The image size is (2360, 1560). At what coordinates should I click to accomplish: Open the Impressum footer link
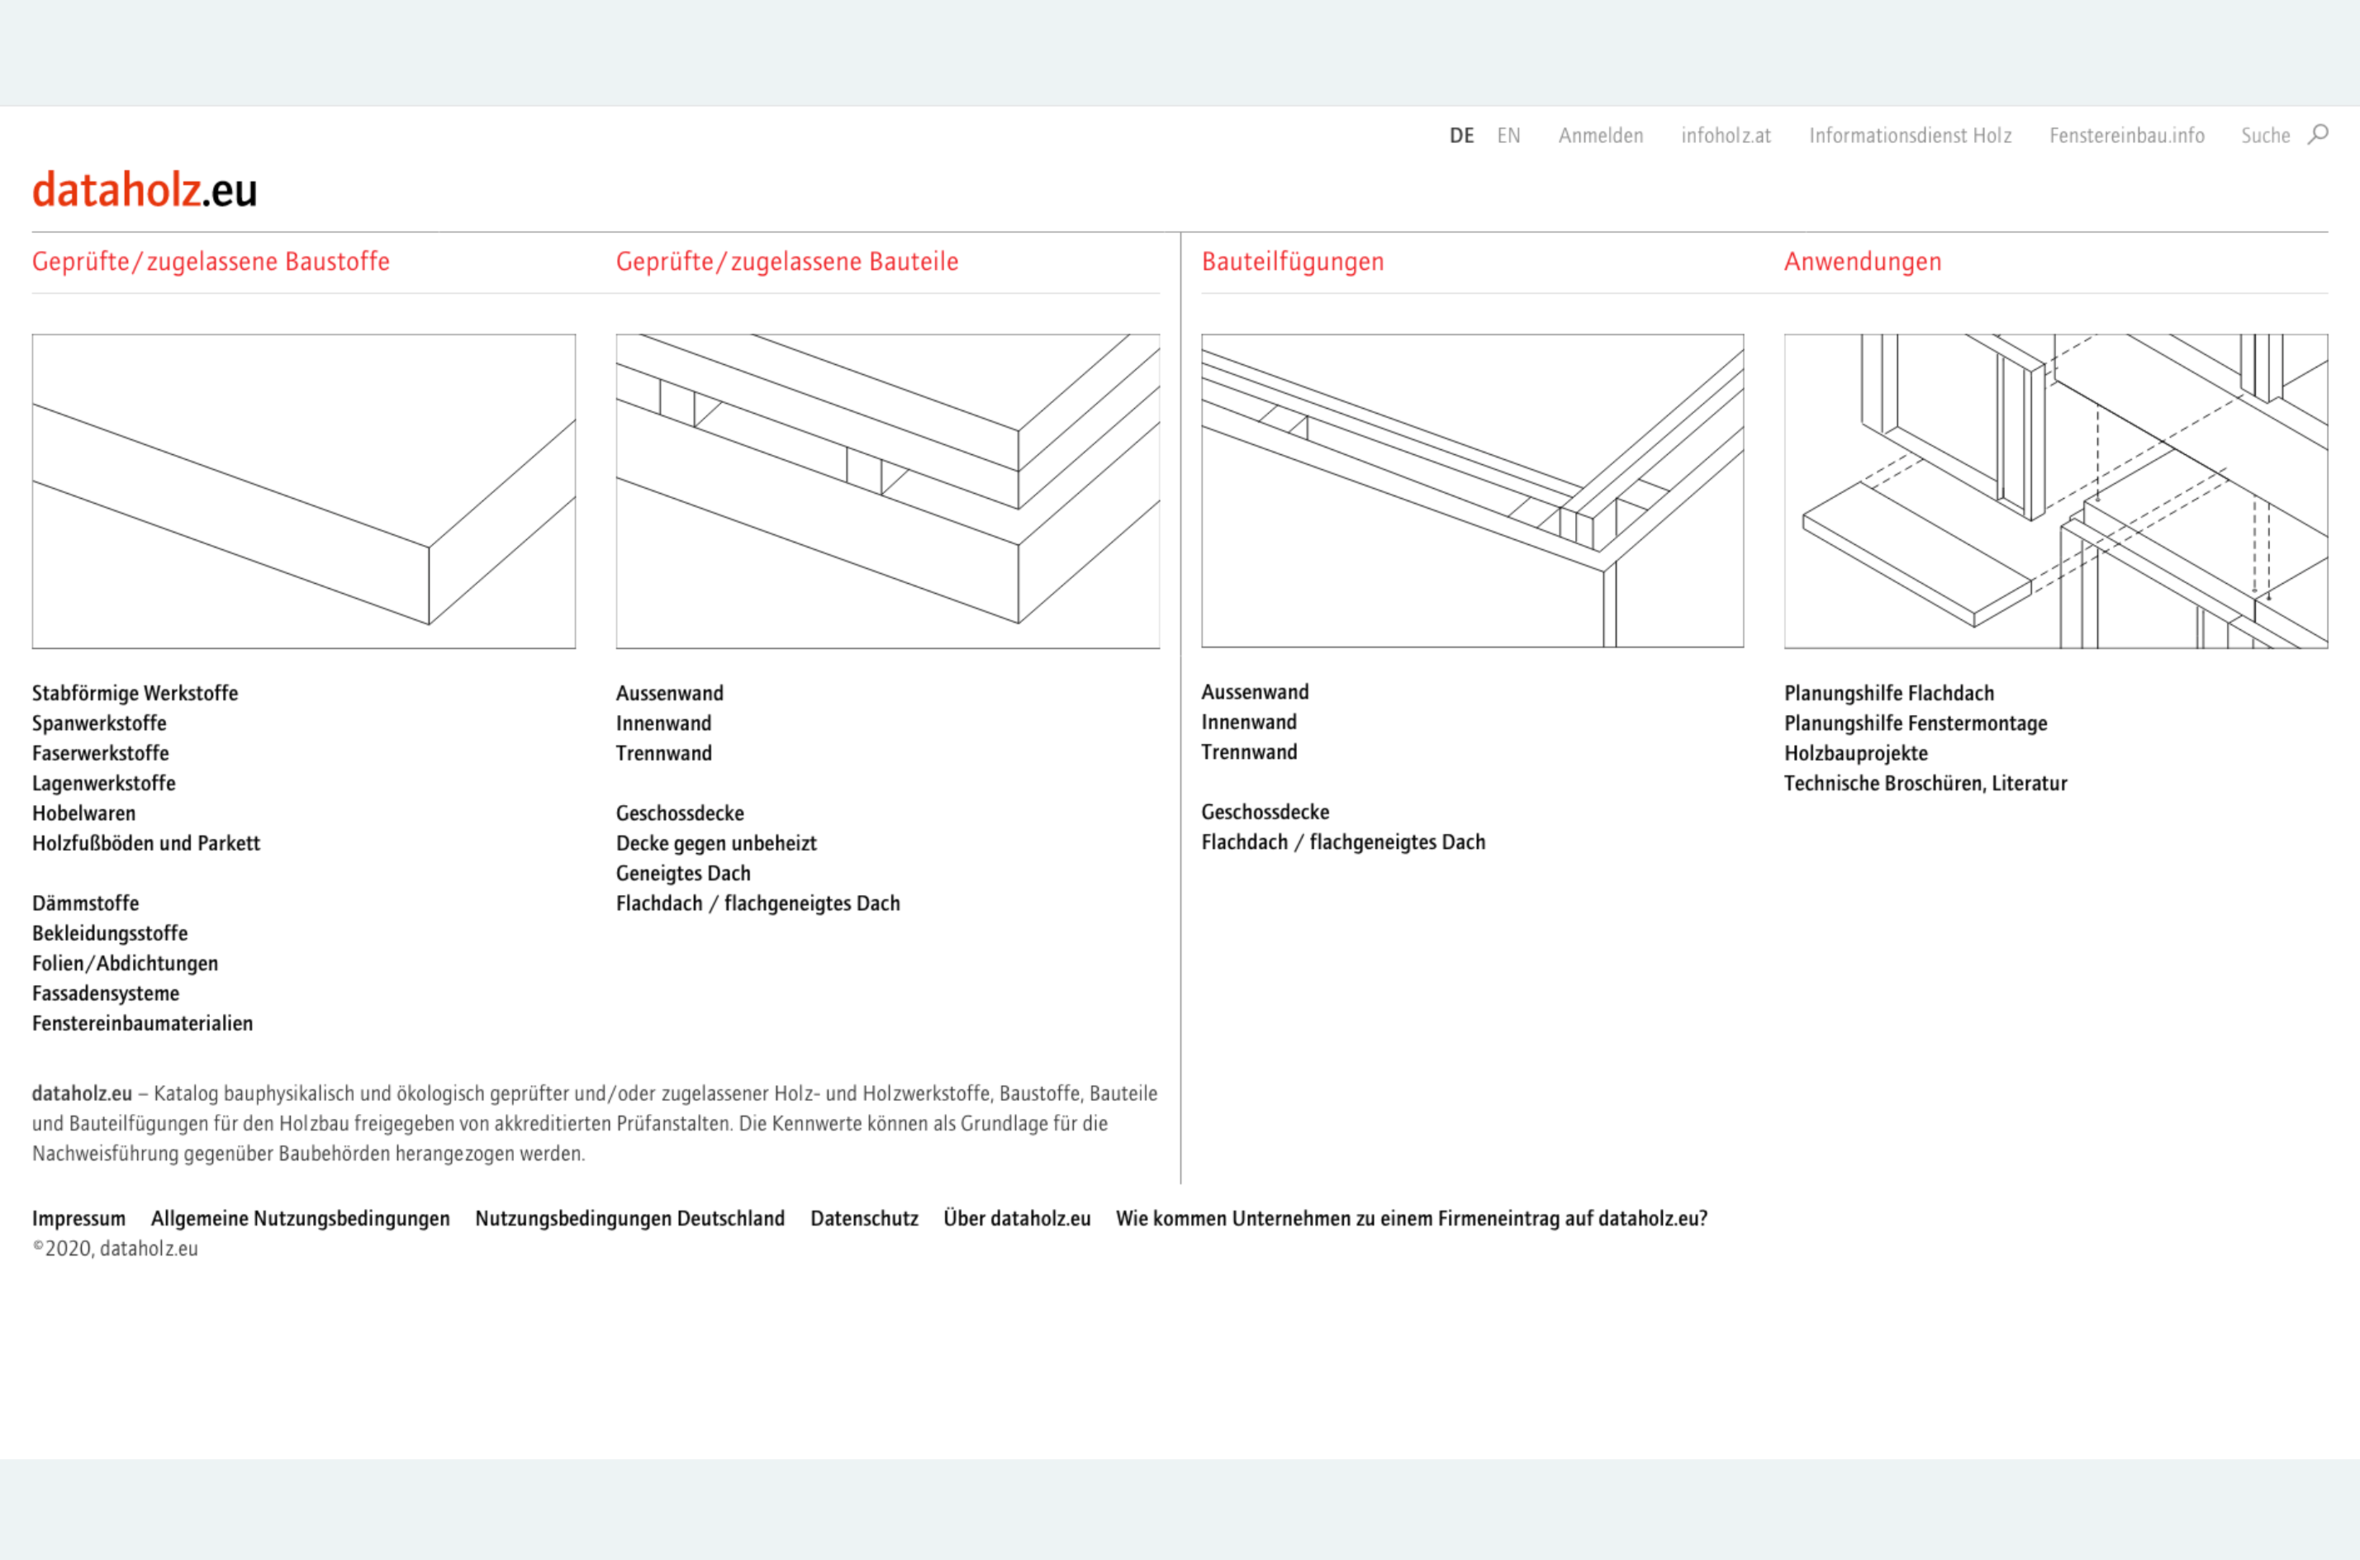click(x=79, y=1218)
